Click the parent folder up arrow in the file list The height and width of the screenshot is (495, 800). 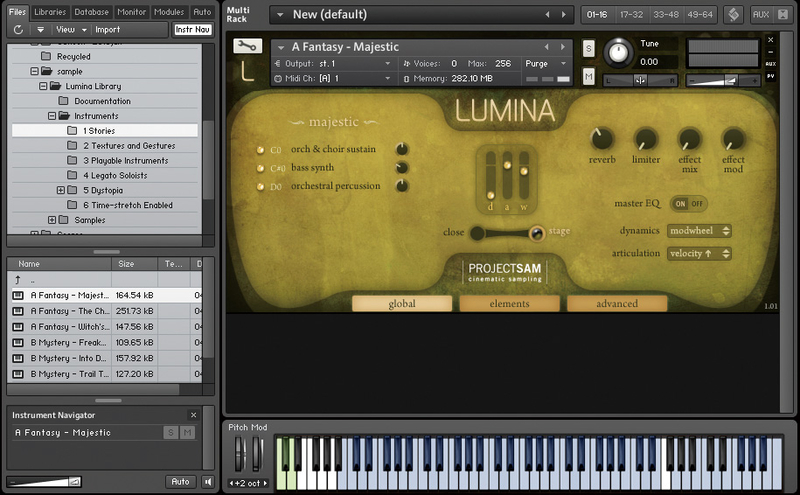point(18,280)
